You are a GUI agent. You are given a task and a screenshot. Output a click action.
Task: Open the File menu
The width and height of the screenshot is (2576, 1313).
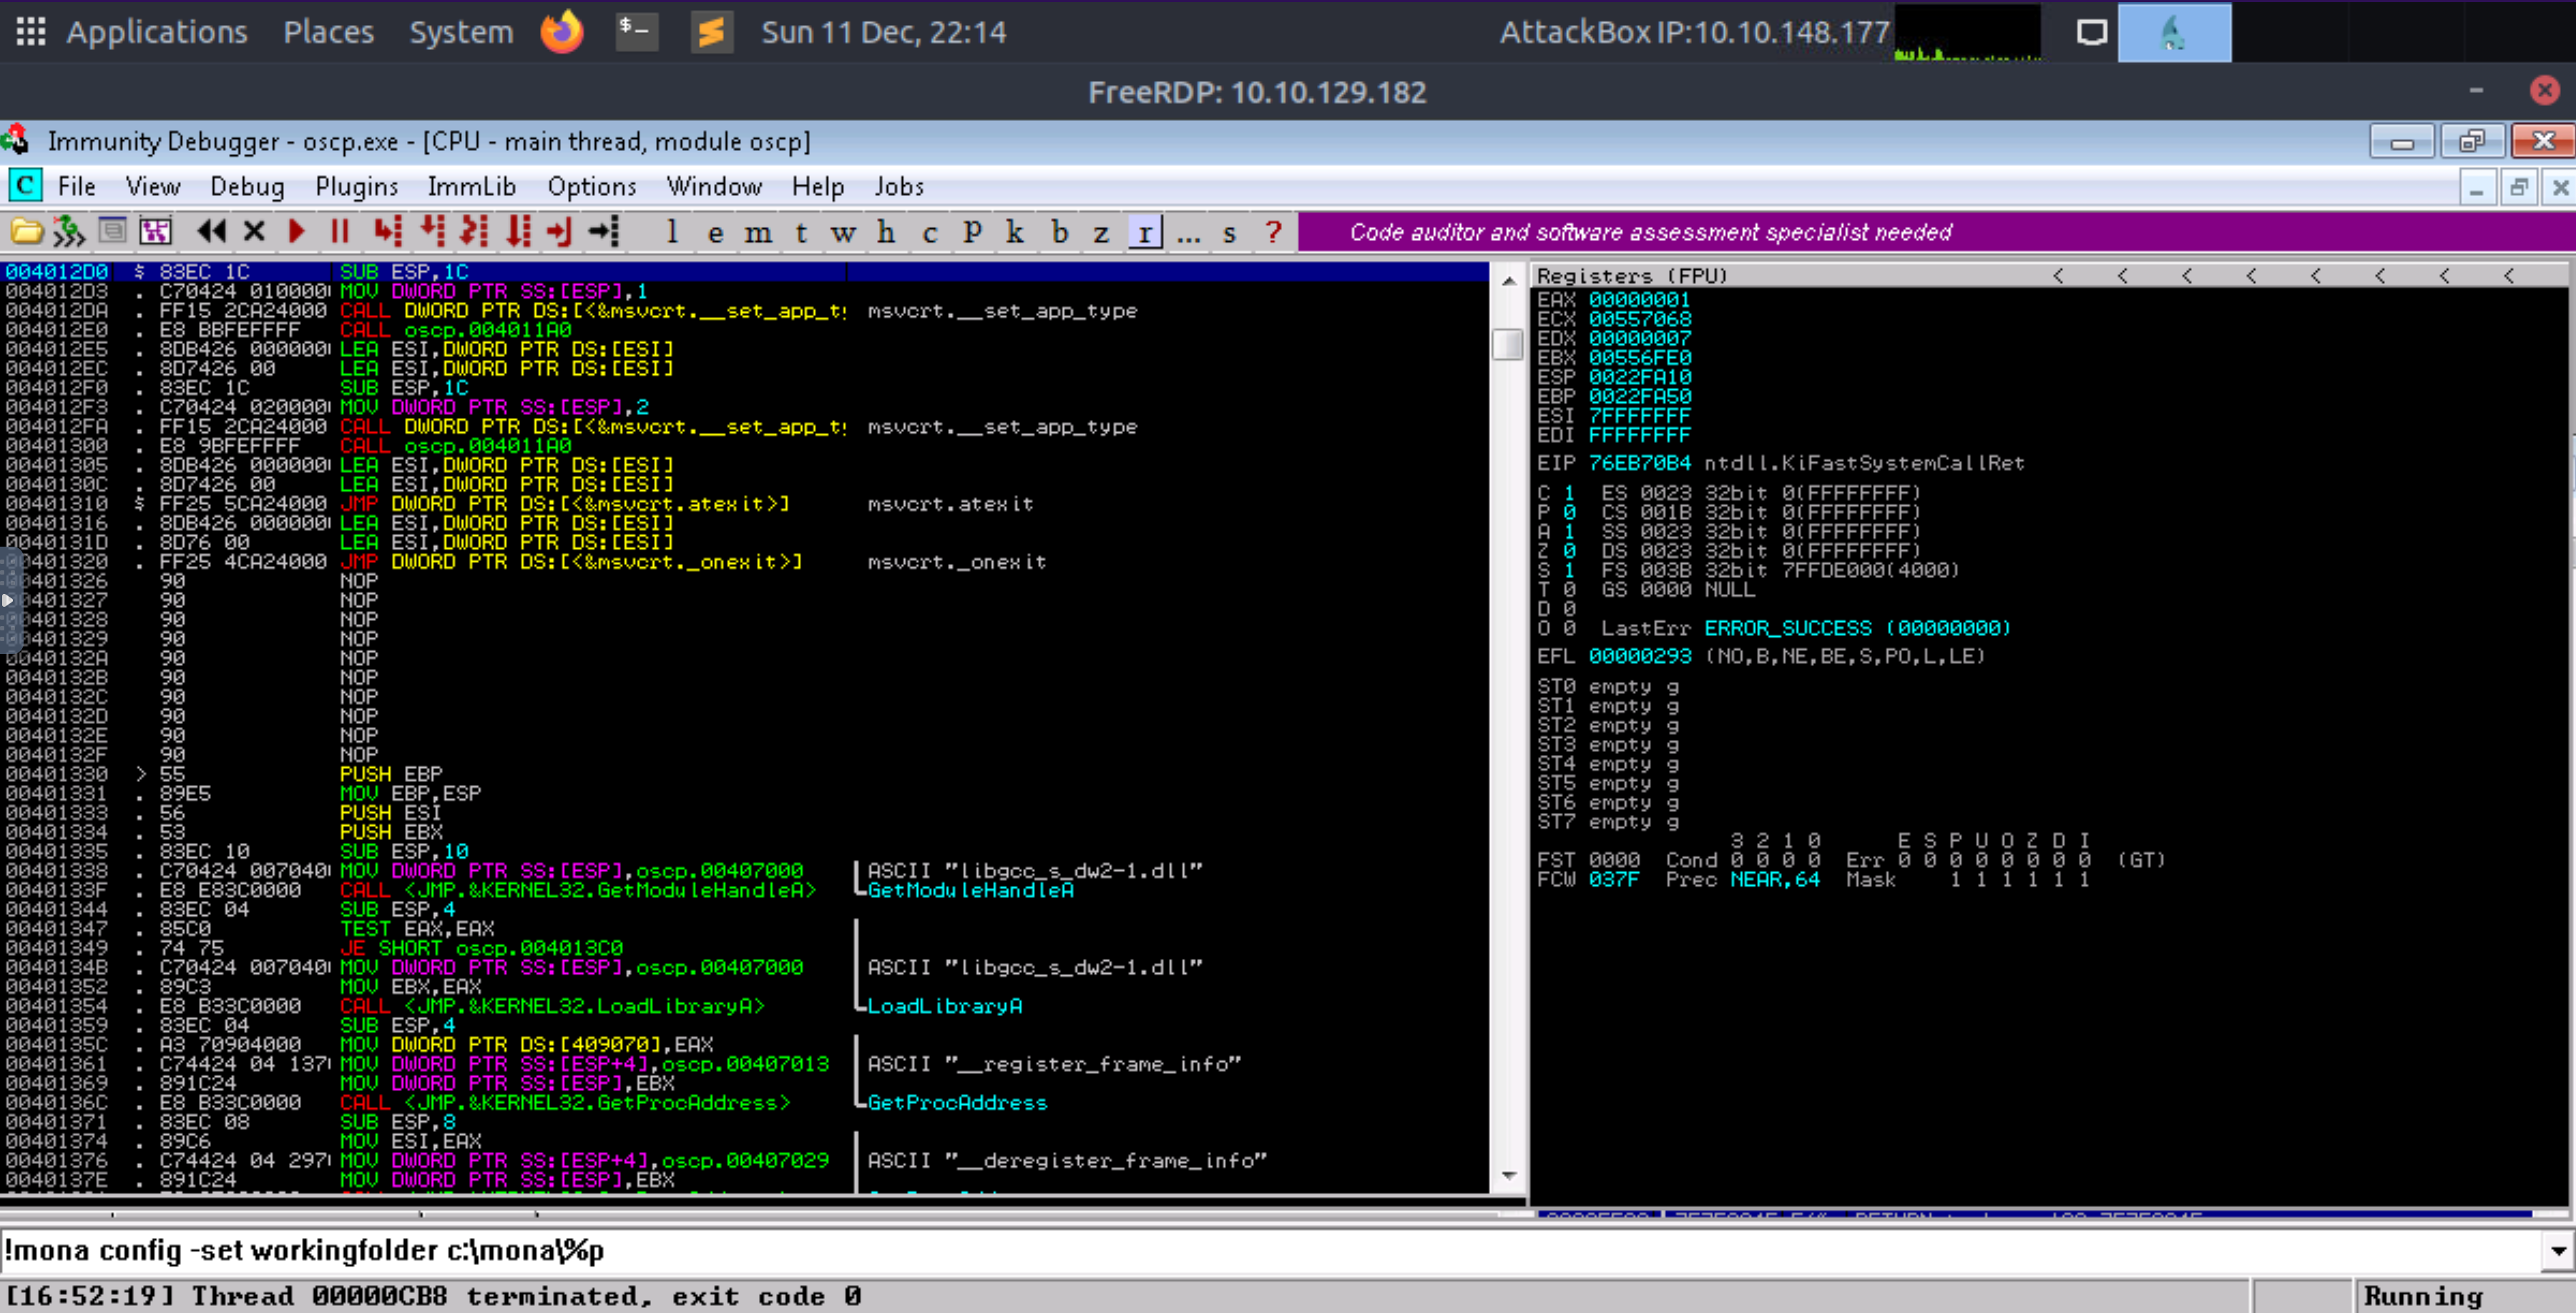pos(77,186)
